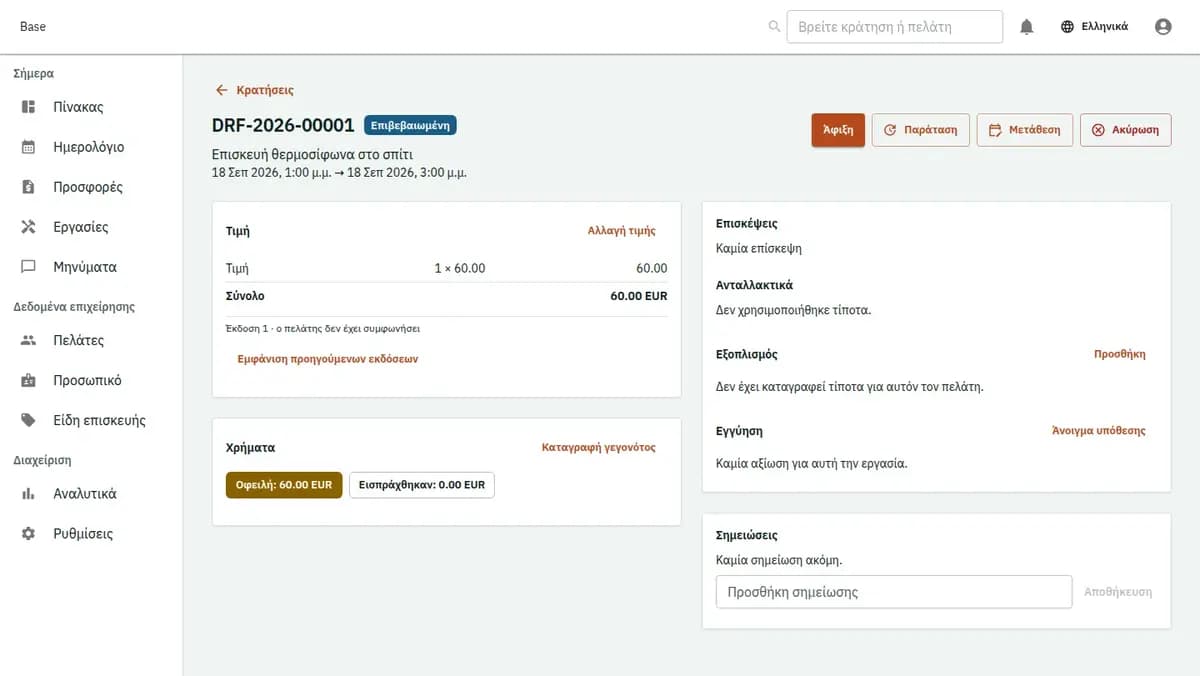
Task: Click the Ακύρωση button
Action: click(1125, 130)
